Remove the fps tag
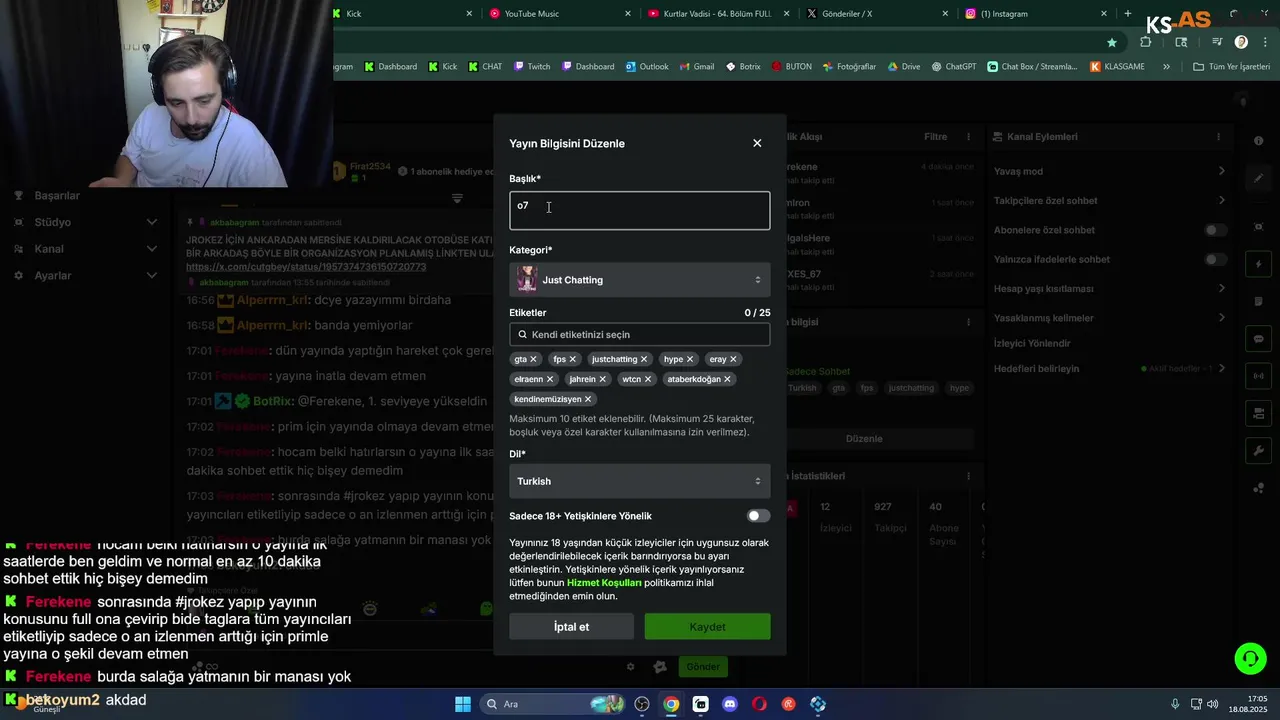1280x720 pixels. point(573,359)
